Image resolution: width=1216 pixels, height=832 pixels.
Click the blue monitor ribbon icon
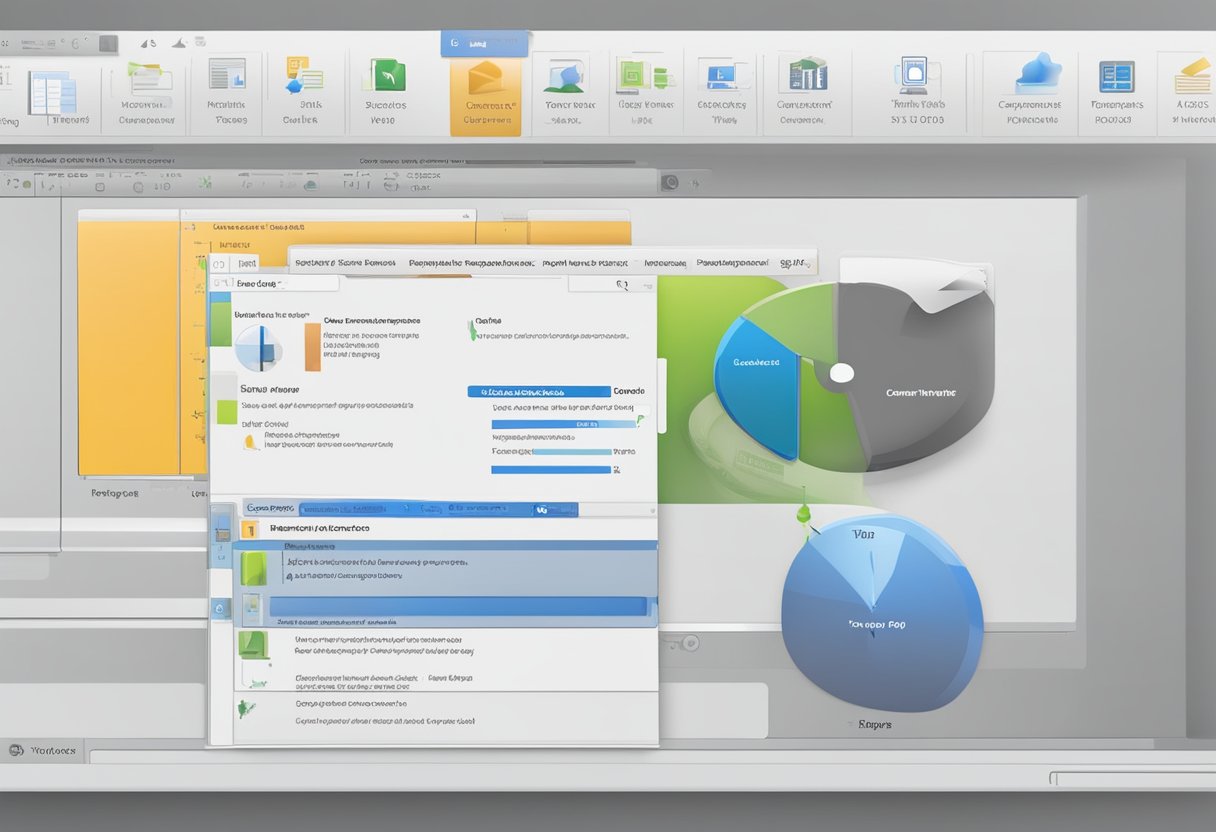click(x=723, y=76)
